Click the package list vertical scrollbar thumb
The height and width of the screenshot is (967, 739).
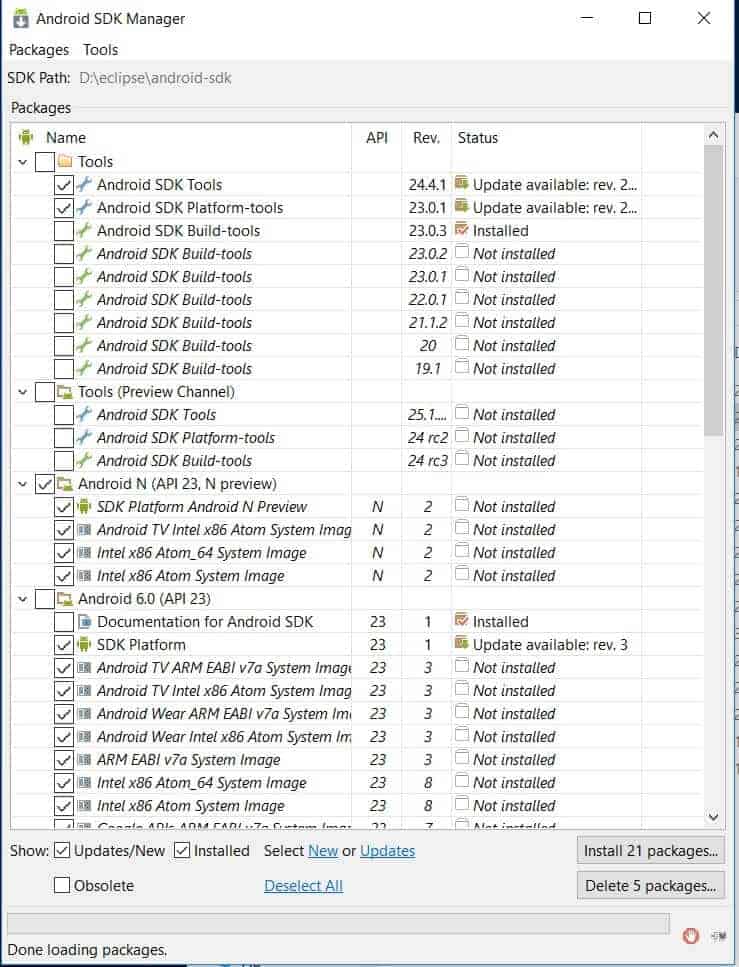pos(713,290)
